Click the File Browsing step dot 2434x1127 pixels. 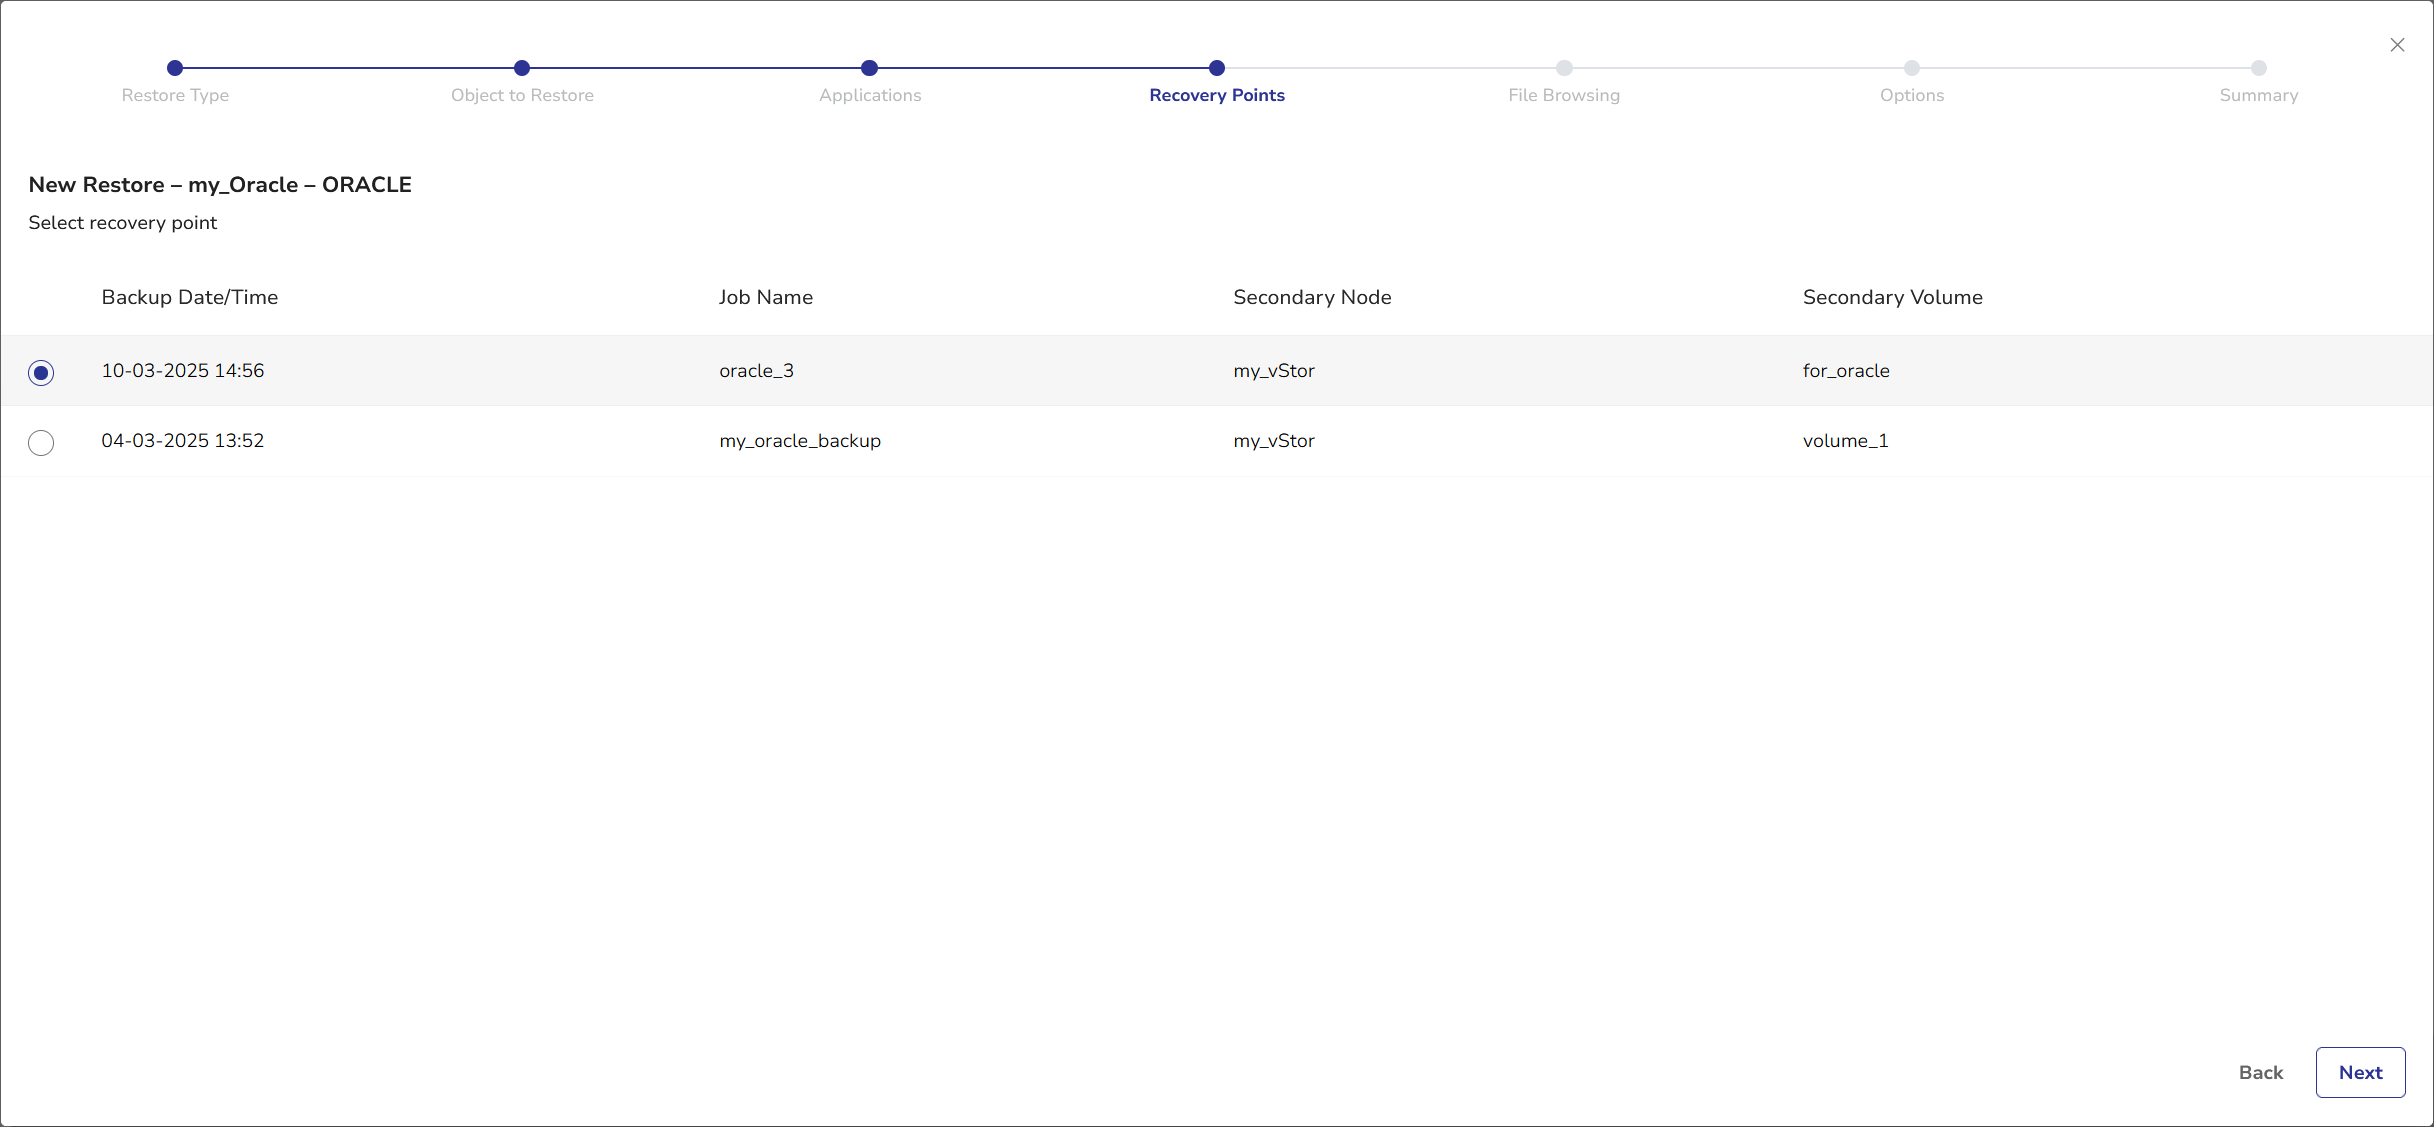tap(1564, 68)
